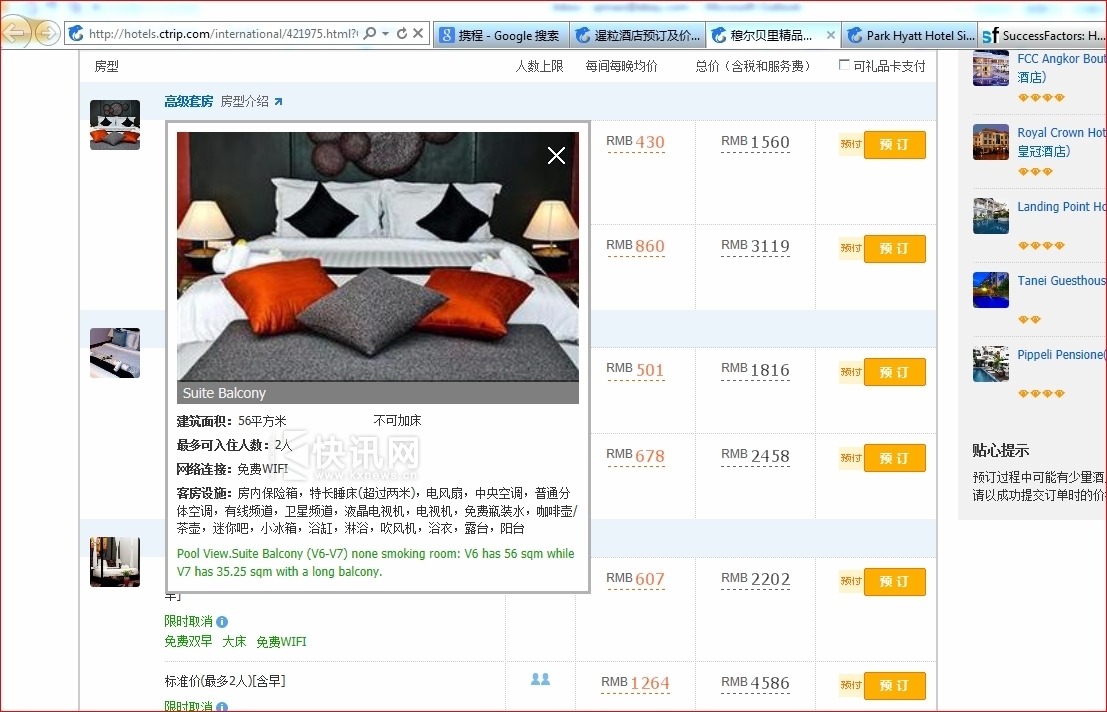Stop loading with the X icon in the address bar
This screenshot has height=712, width=1107.
tap(418, 33)
